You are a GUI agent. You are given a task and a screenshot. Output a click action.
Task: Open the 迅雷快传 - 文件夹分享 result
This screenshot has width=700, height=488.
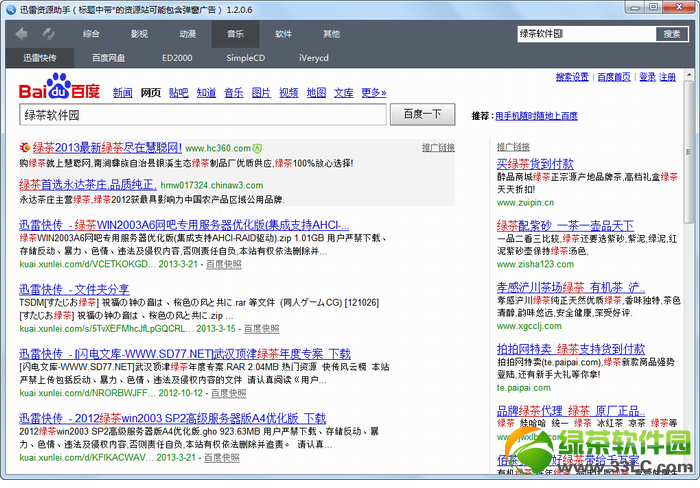click(74, 289)
